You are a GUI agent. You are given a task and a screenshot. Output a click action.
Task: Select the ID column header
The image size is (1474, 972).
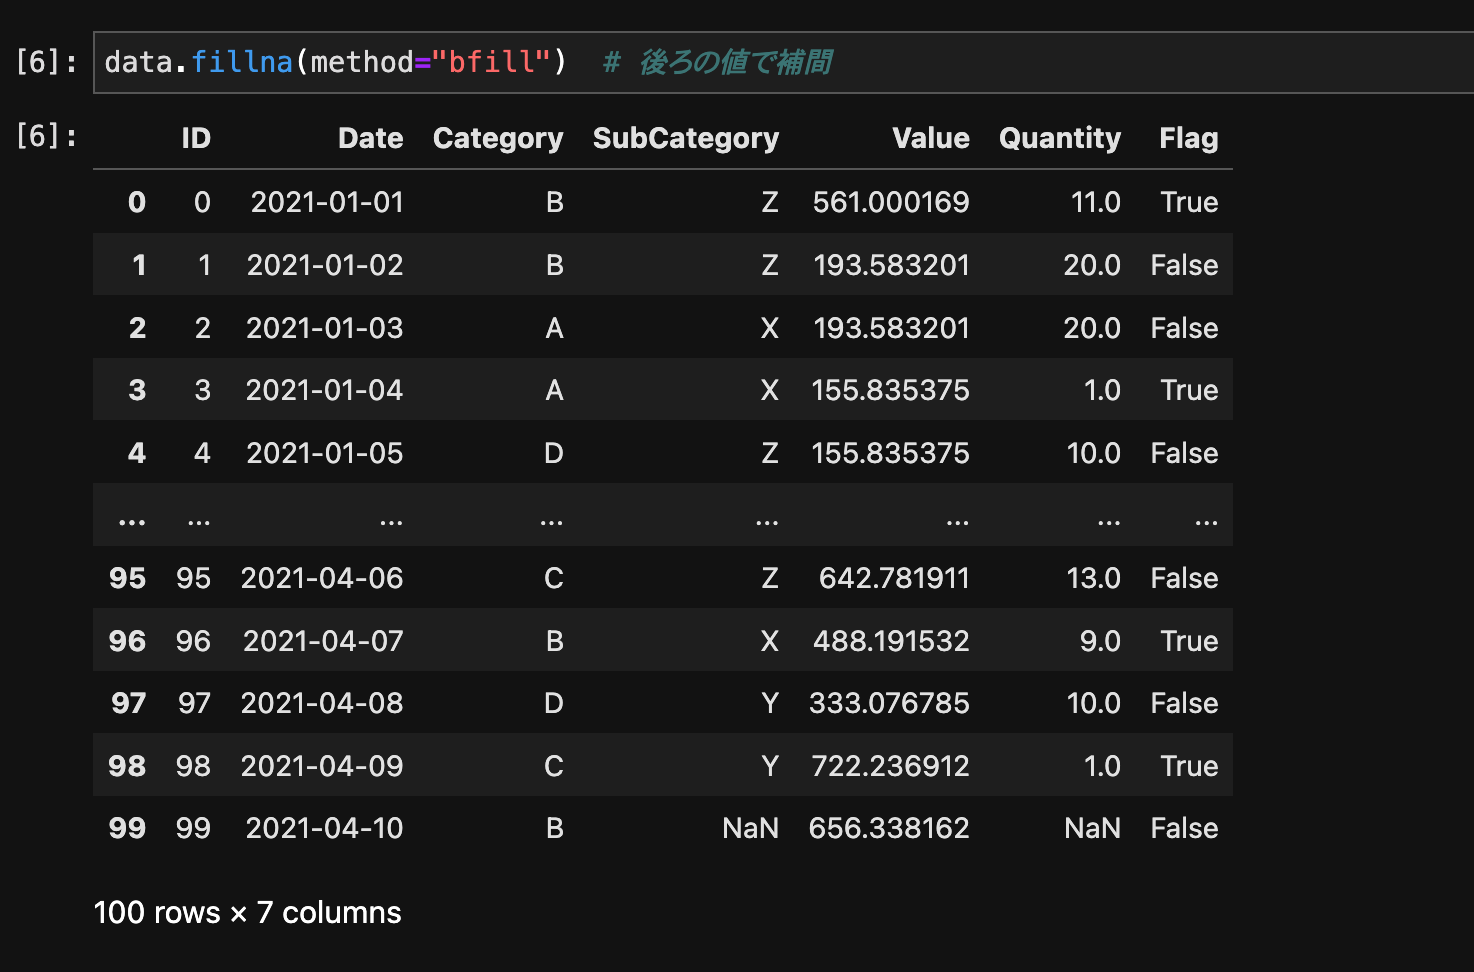coord(196,138)
